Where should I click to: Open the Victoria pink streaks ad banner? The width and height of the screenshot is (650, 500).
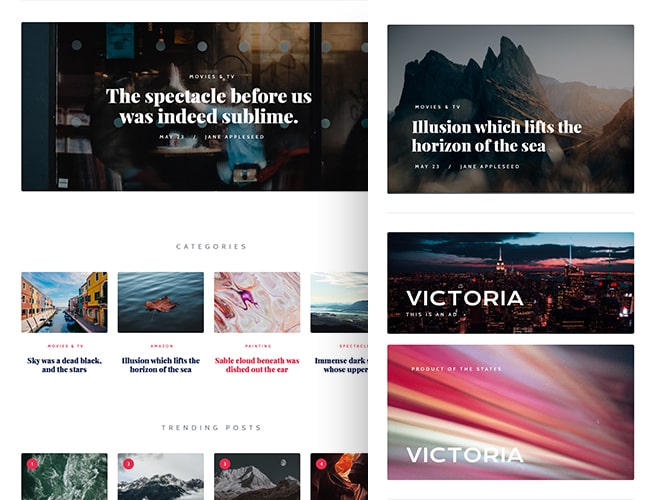click(x=511, y=412)
